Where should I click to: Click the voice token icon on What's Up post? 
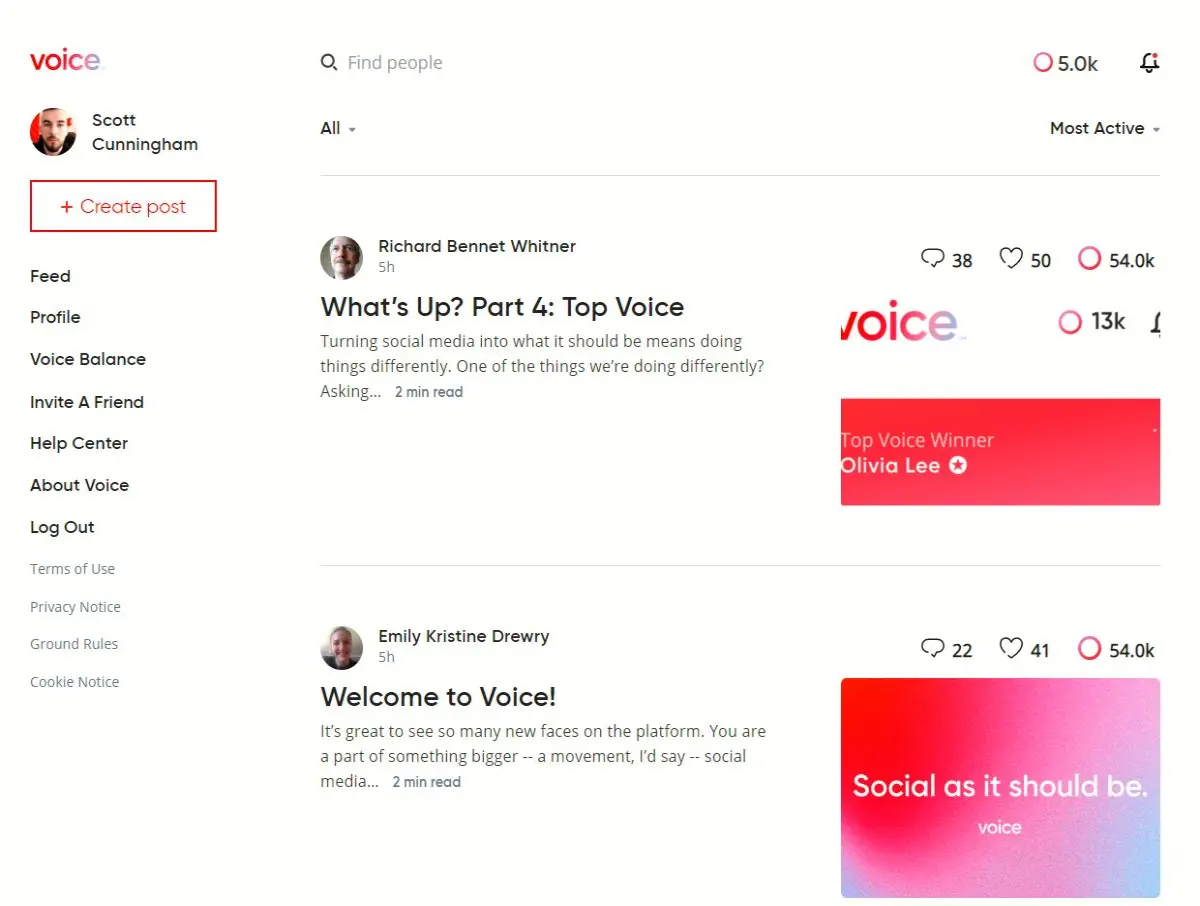[1089, 259]
